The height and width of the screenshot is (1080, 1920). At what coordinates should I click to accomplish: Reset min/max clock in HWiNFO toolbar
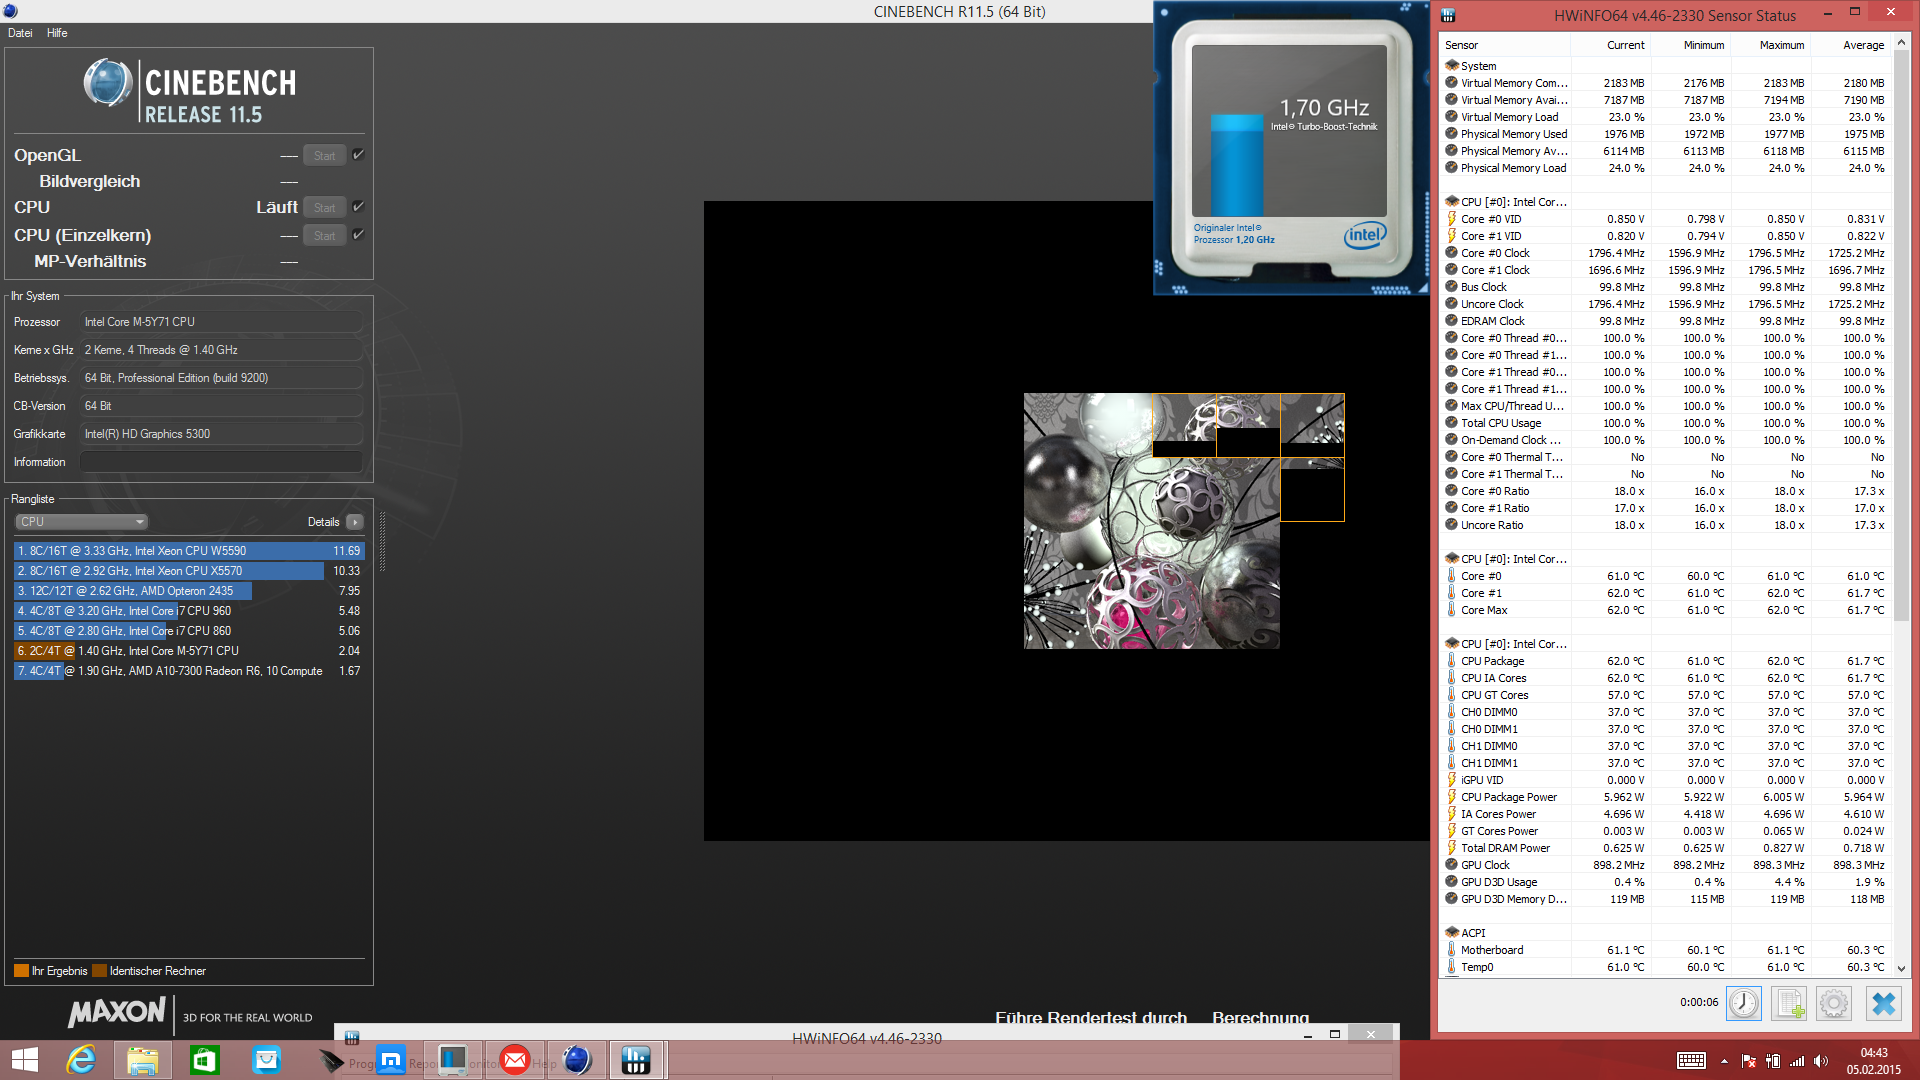(1743, 1003)
